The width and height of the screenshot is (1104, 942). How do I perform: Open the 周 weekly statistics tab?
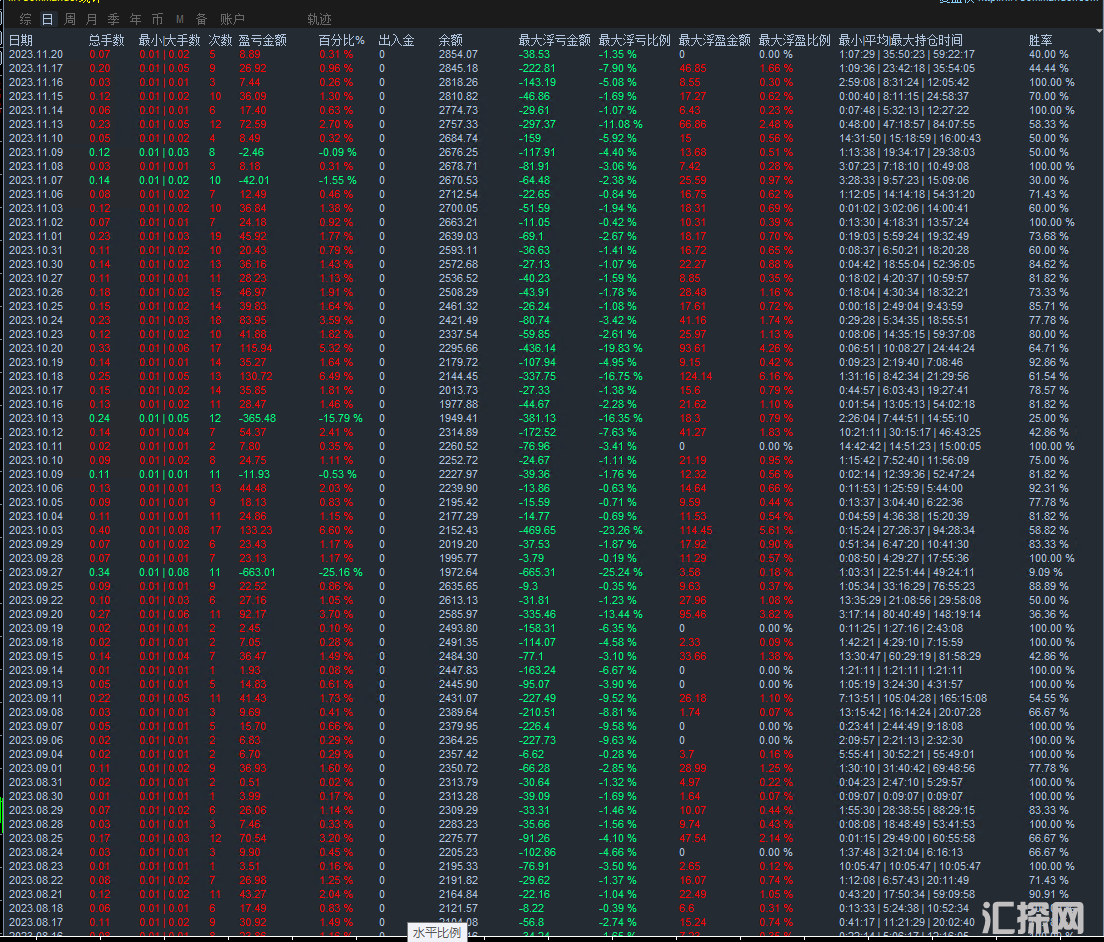click(69, 19)
